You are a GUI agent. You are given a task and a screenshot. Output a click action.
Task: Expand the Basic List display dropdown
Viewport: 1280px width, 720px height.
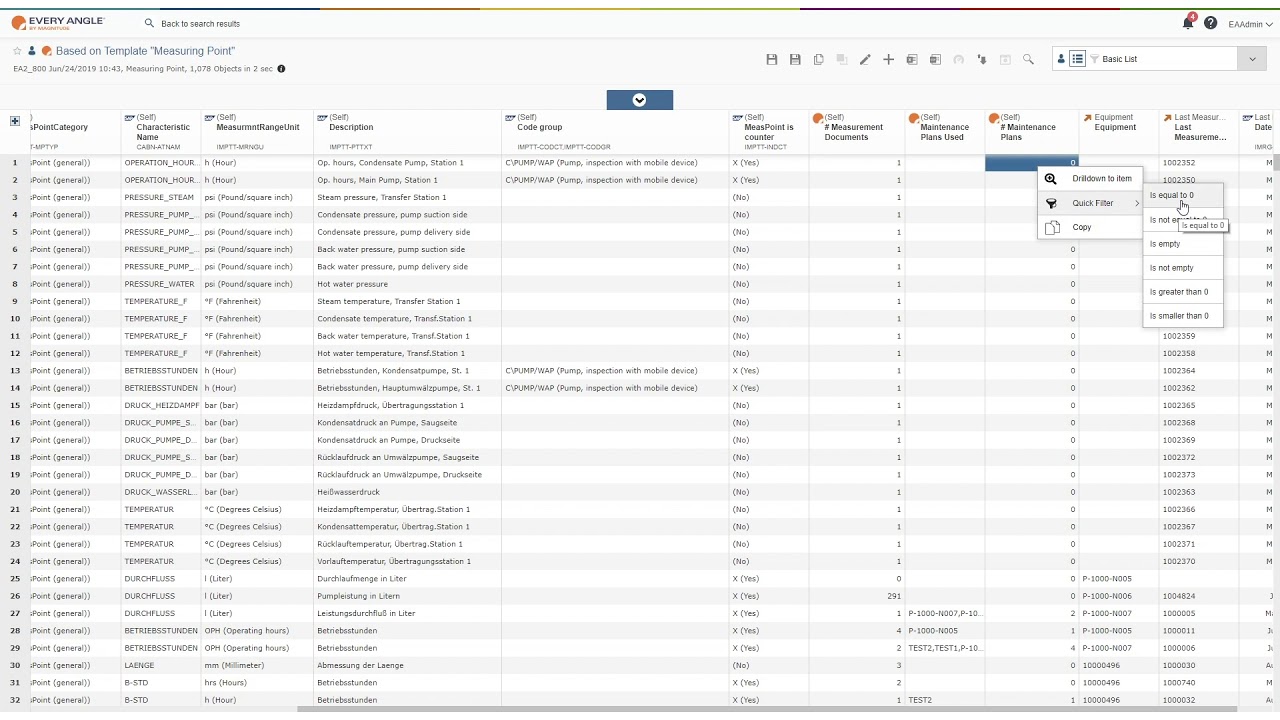coord(1252,59)
